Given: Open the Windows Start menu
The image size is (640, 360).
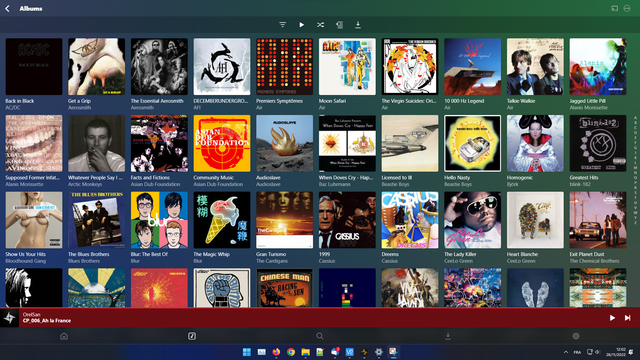Looking at the screenshot, I should point(247,352).
